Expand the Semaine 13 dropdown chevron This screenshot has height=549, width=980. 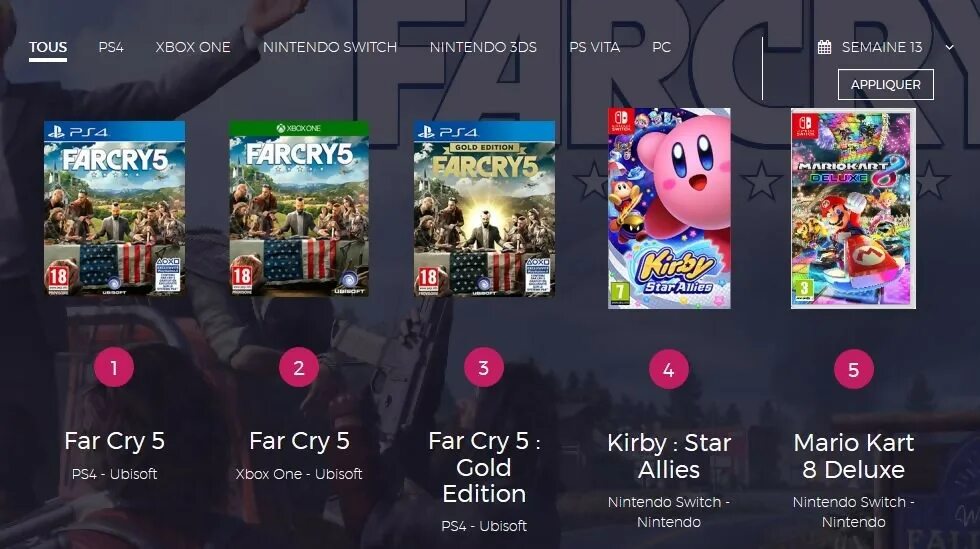(949, 47)
